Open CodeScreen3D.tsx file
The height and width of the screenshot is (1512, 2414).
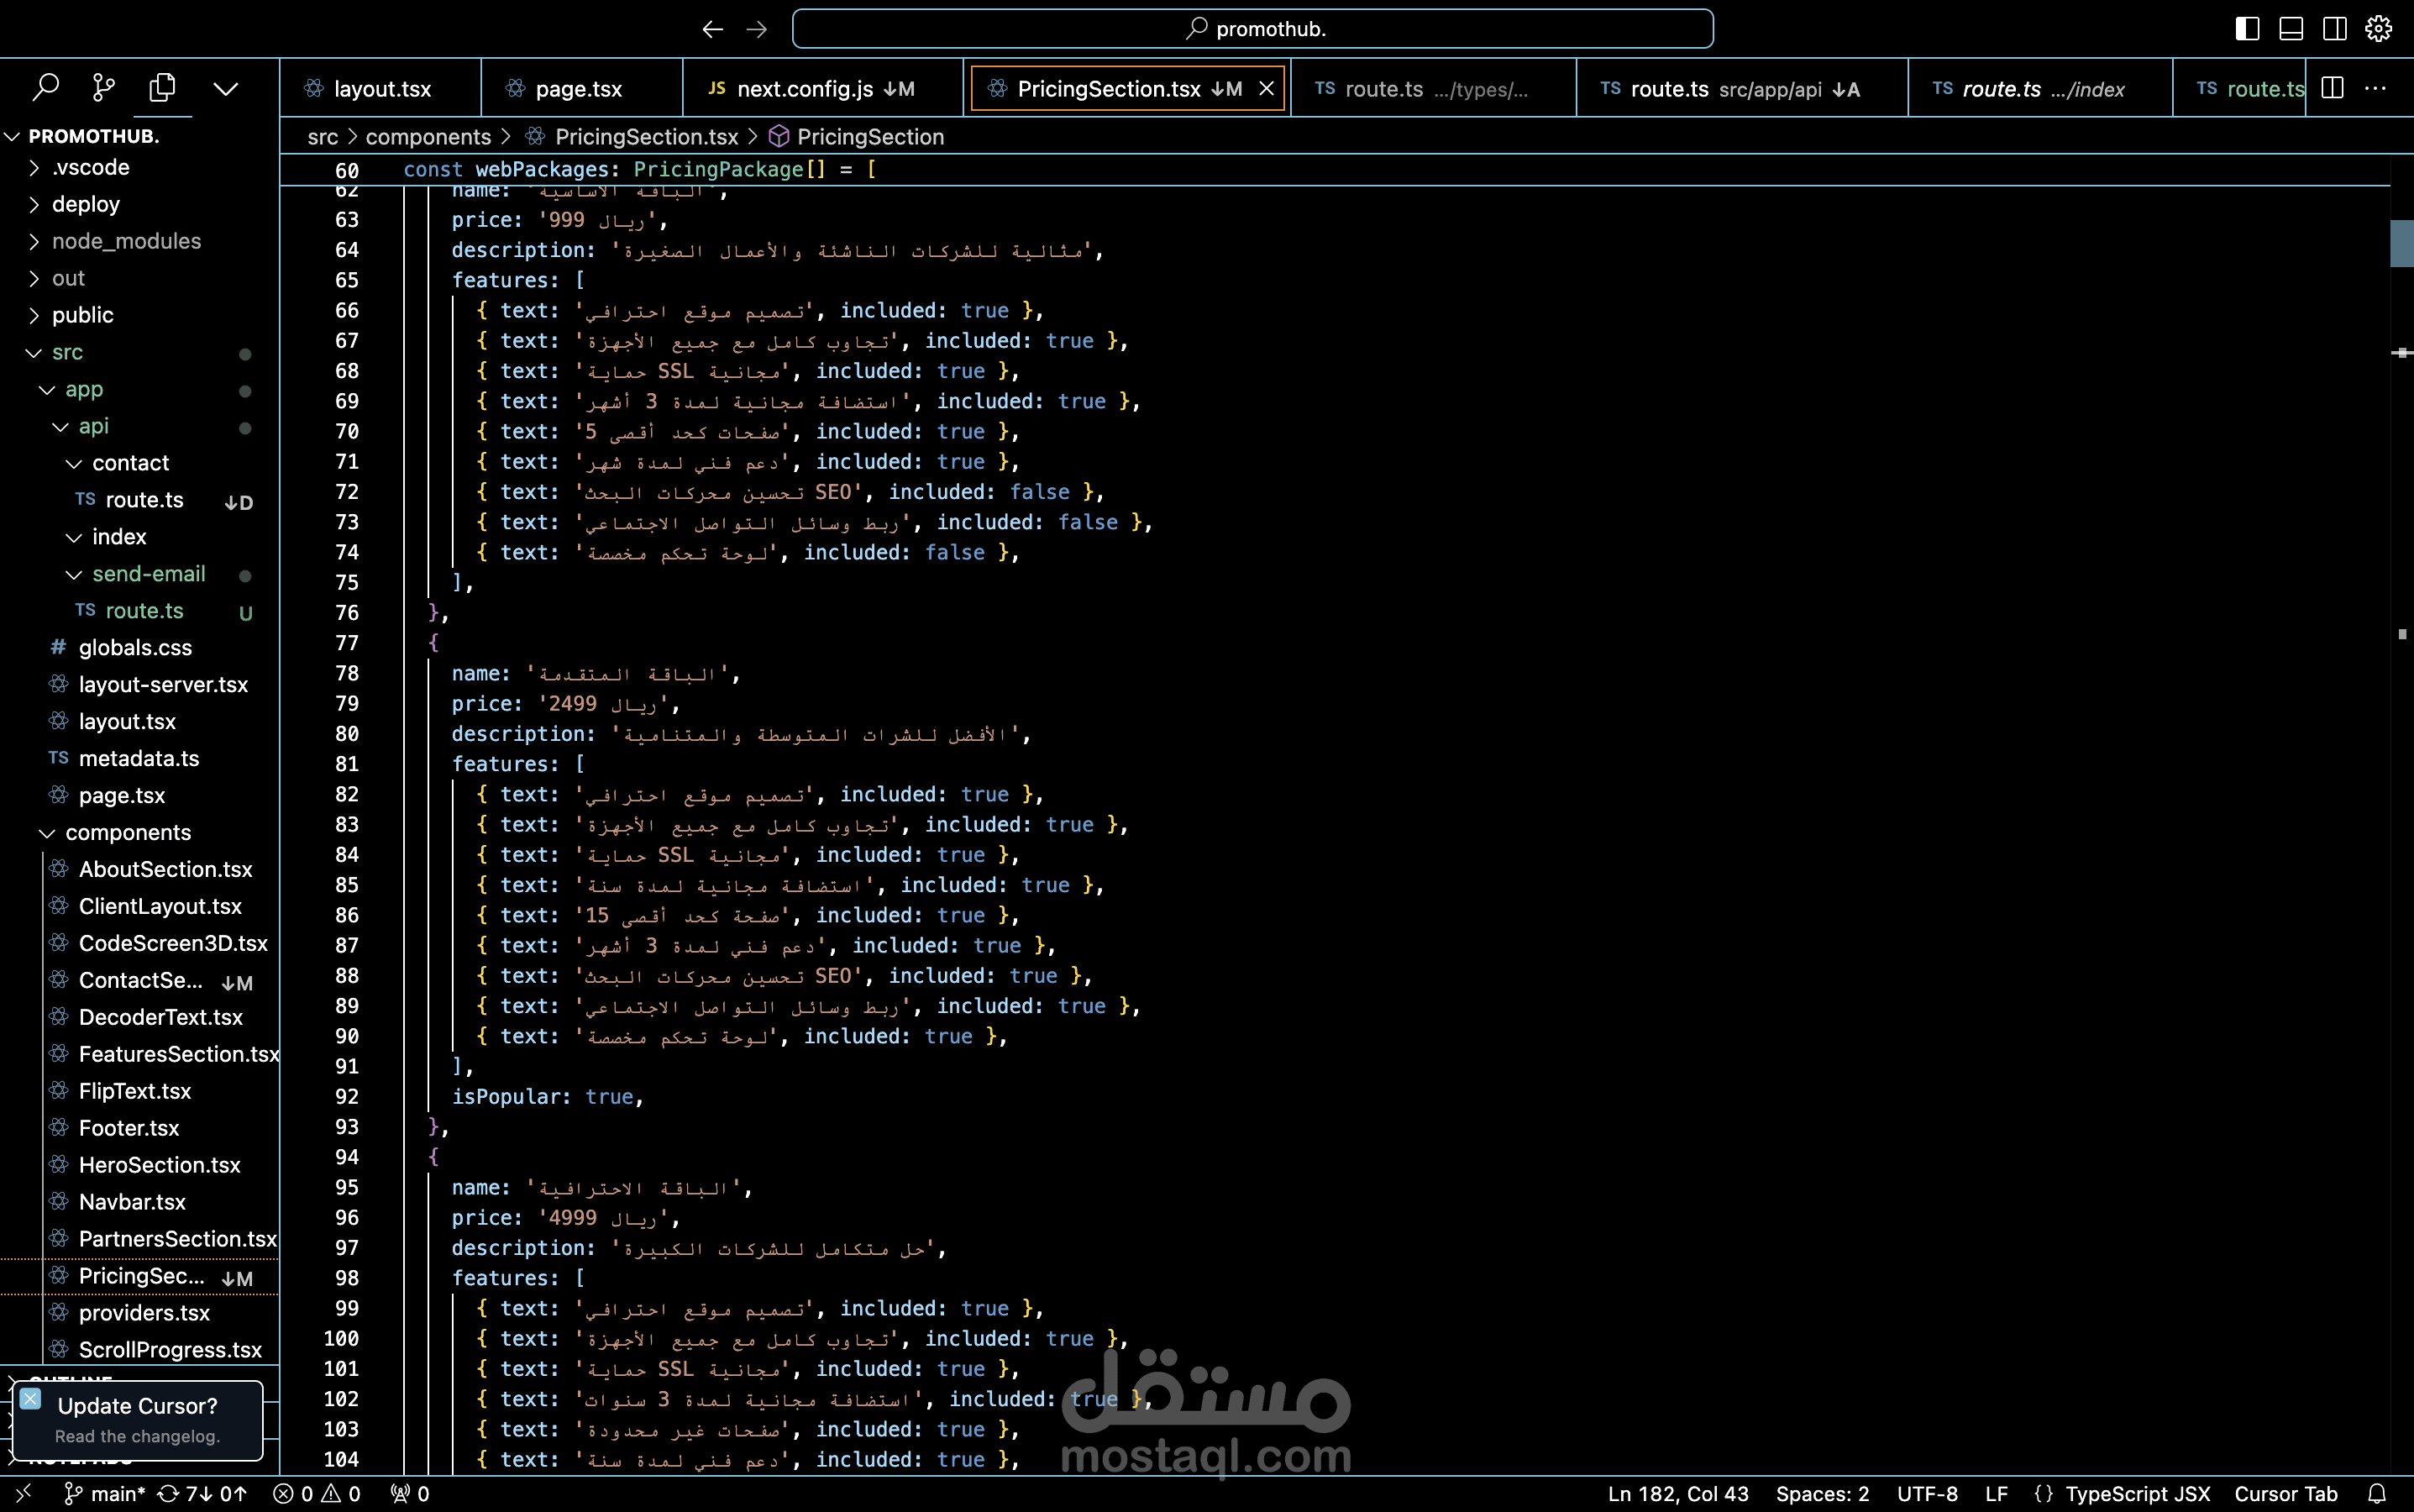pyautogui.click(x=173, y=944)
